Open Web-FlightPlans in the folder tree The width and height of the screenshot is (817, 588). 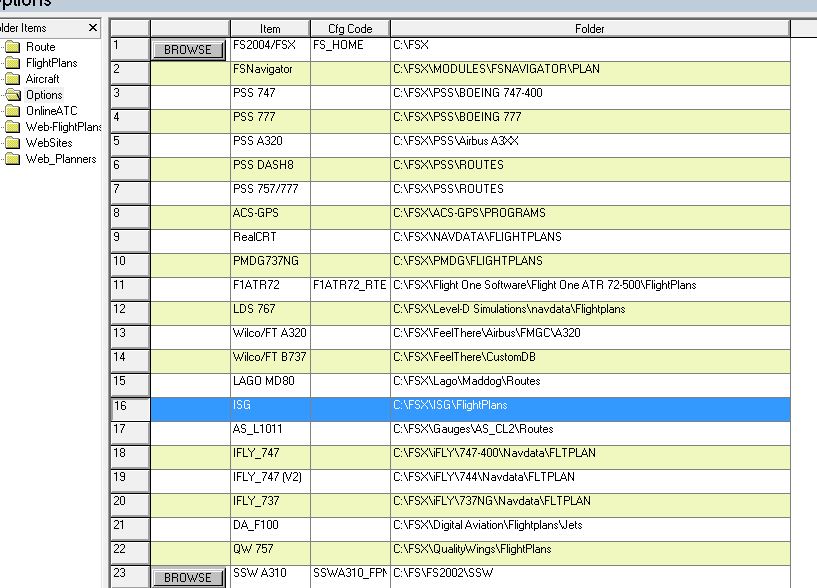pyautogui.click(x=64, y=127)
